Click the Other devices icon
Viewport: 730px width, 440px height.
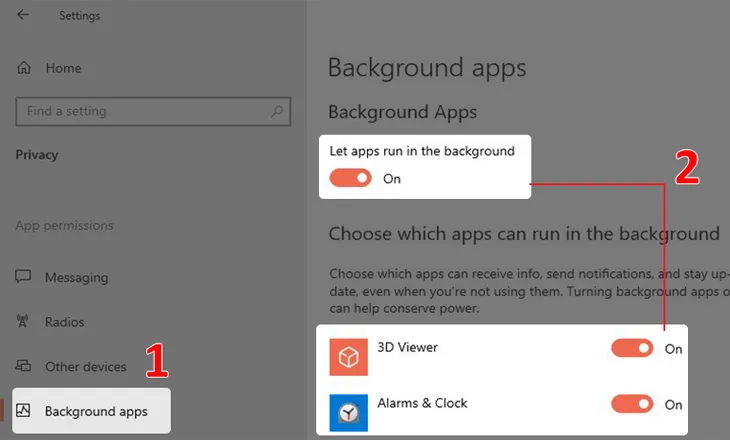click(x=25, y=367)
